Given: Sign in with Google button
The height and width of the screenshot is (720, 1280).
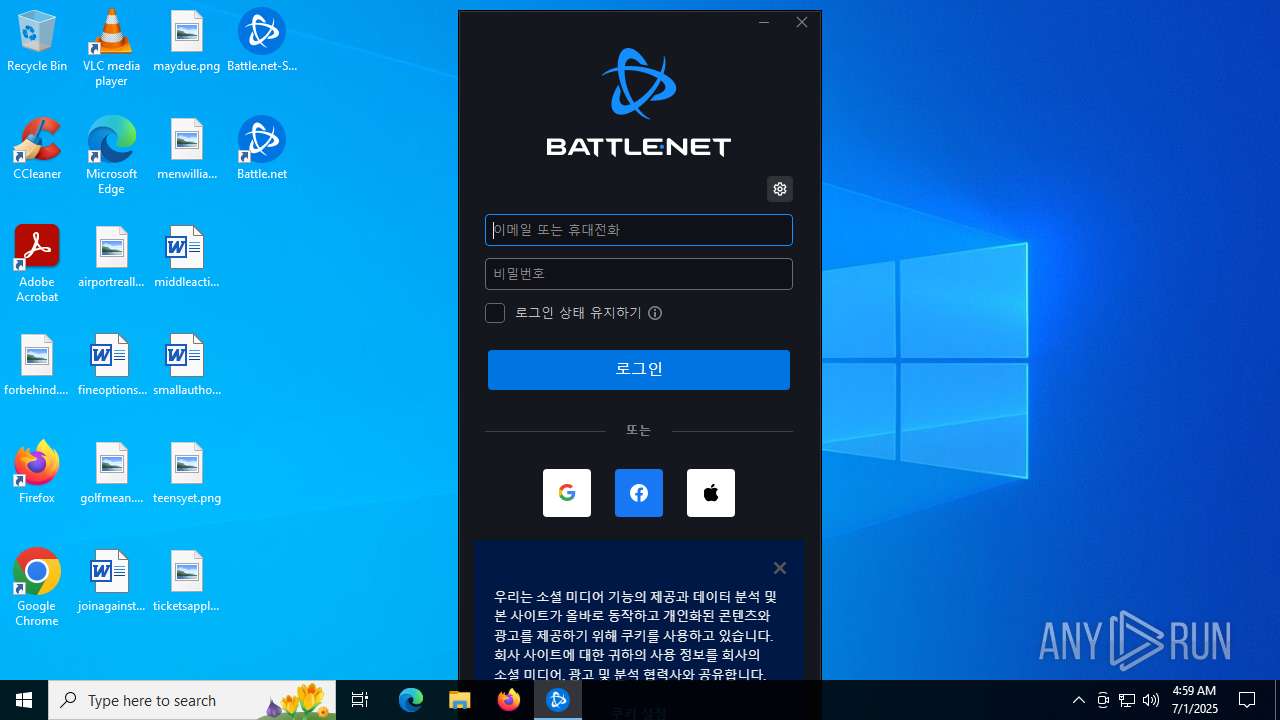Looking at the screenshot, I should click(567, 493).
